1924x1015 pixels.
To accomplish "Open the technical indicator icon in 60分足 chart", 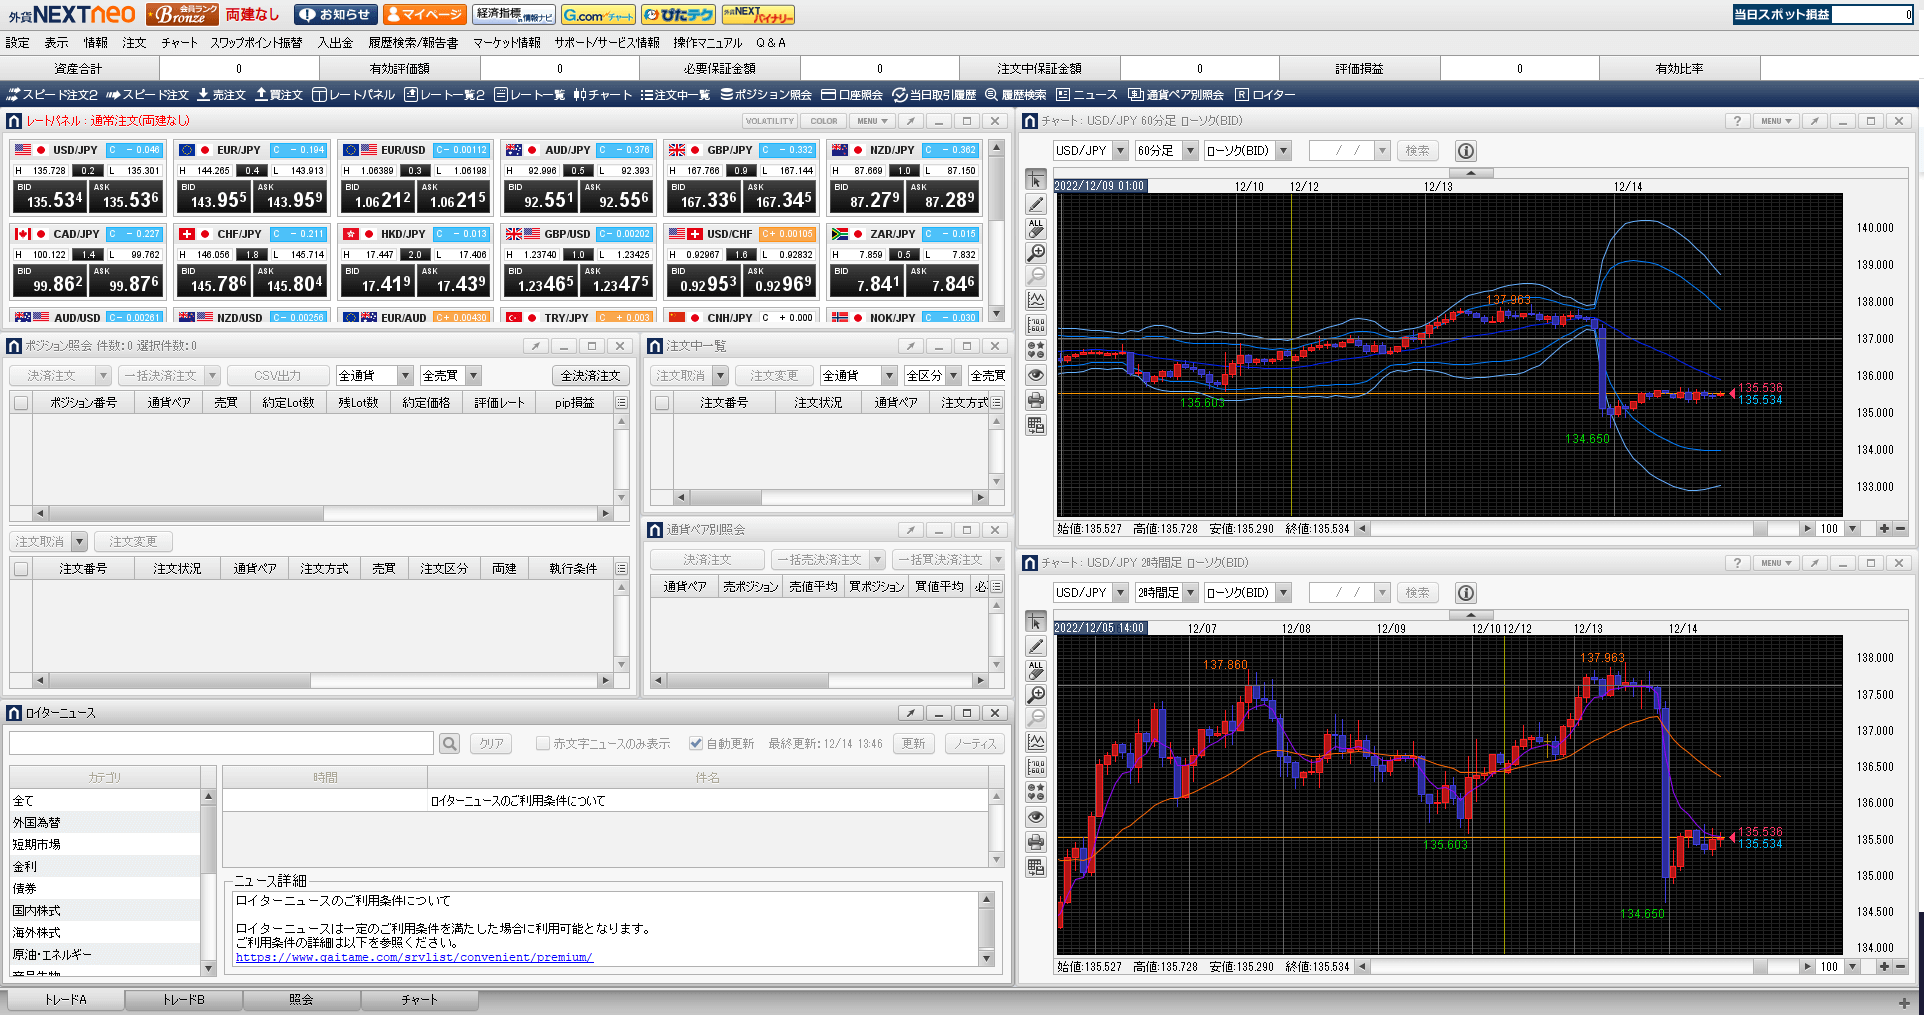I will point(1036,300).
